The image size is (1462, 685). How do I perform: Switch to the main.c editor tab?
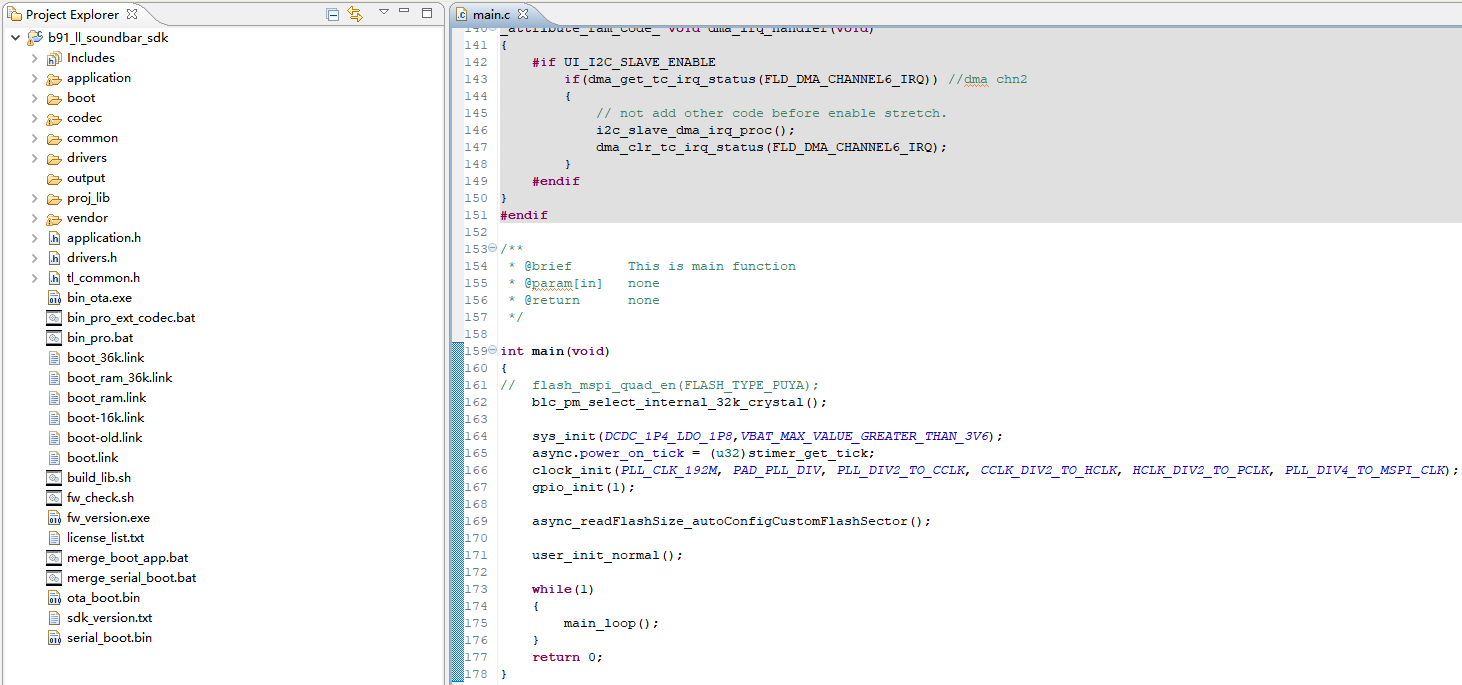pos(489,14)
